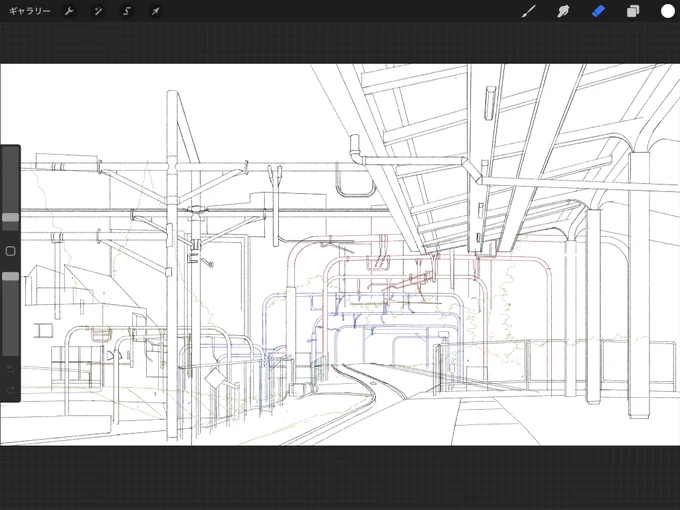Open the ギャラリー gallery view
680x510 pixels.
click(29, 11)
